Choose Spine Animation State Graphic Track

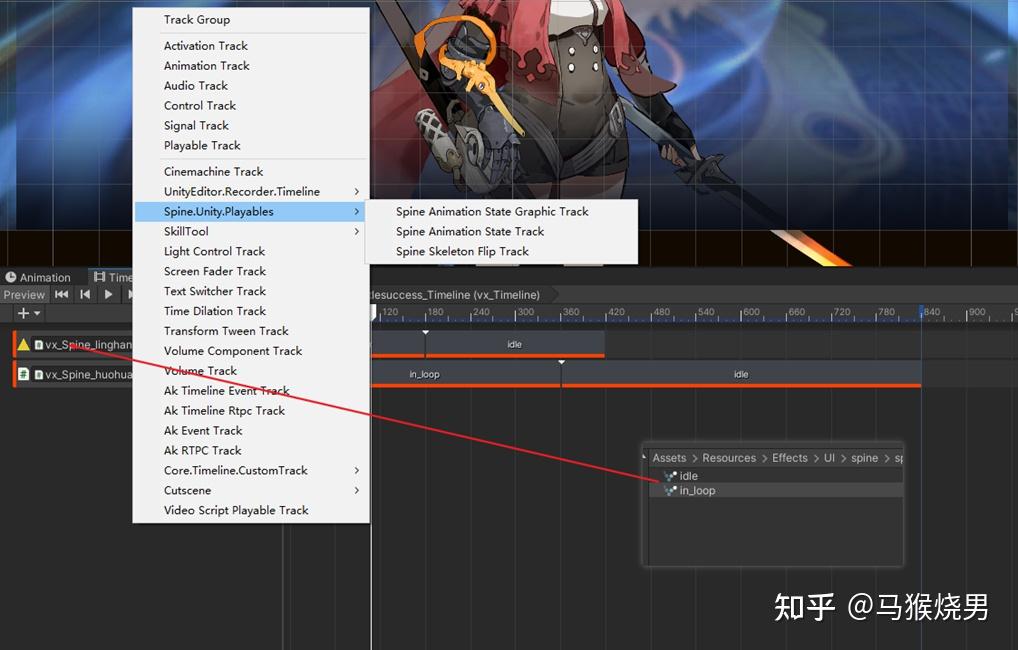point(501,212)
